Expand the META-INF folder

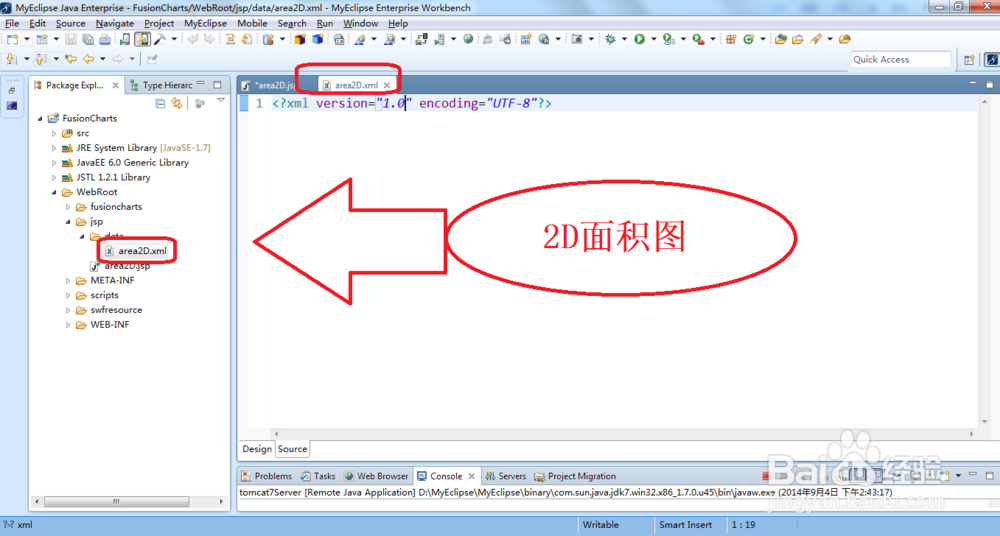tap(68, 280)
